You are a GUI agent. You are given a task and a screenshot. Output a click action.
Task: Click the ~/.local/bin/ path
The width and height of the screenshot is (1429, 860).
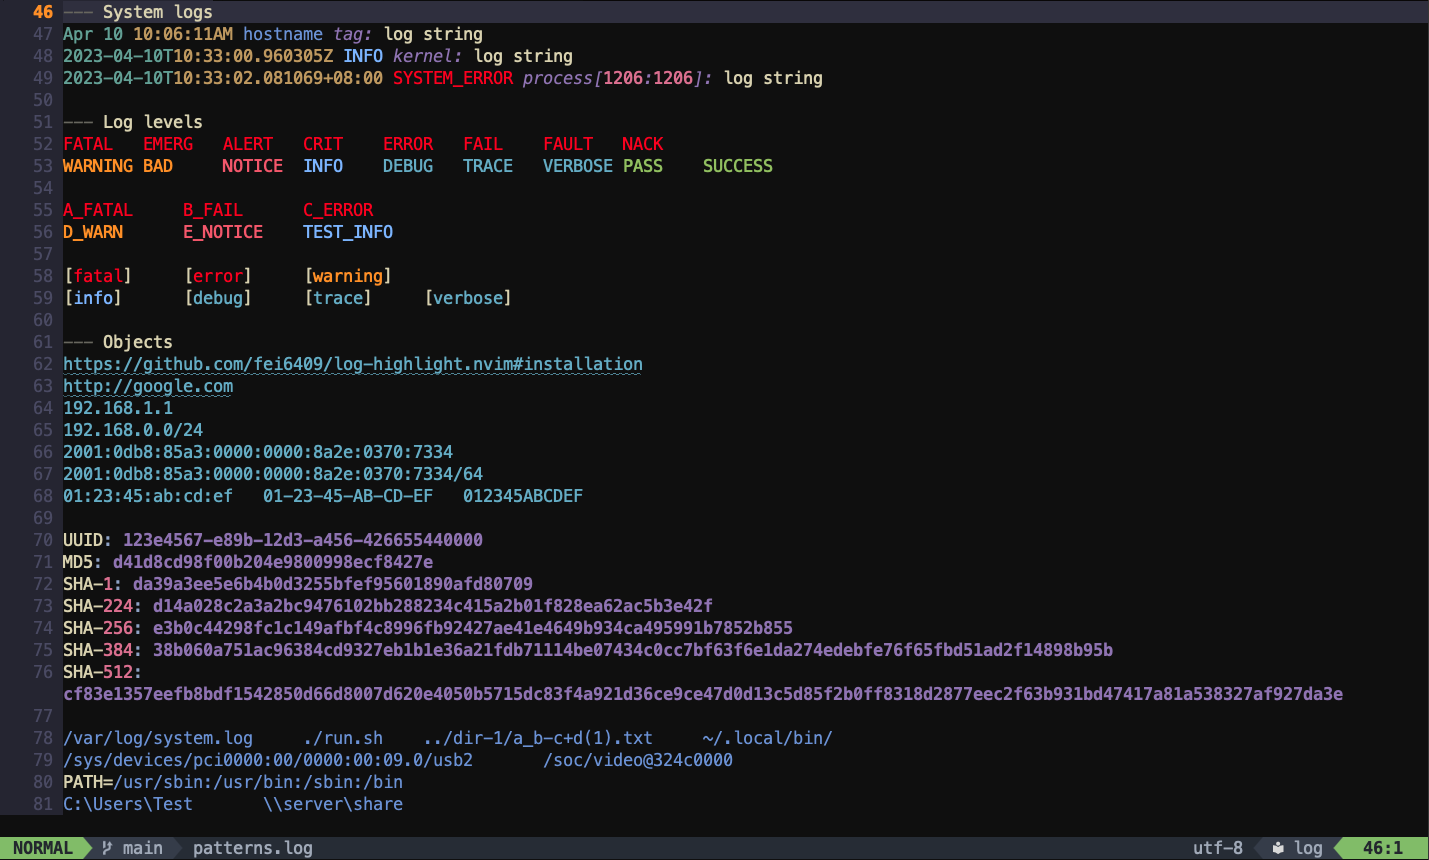point(768,738)
